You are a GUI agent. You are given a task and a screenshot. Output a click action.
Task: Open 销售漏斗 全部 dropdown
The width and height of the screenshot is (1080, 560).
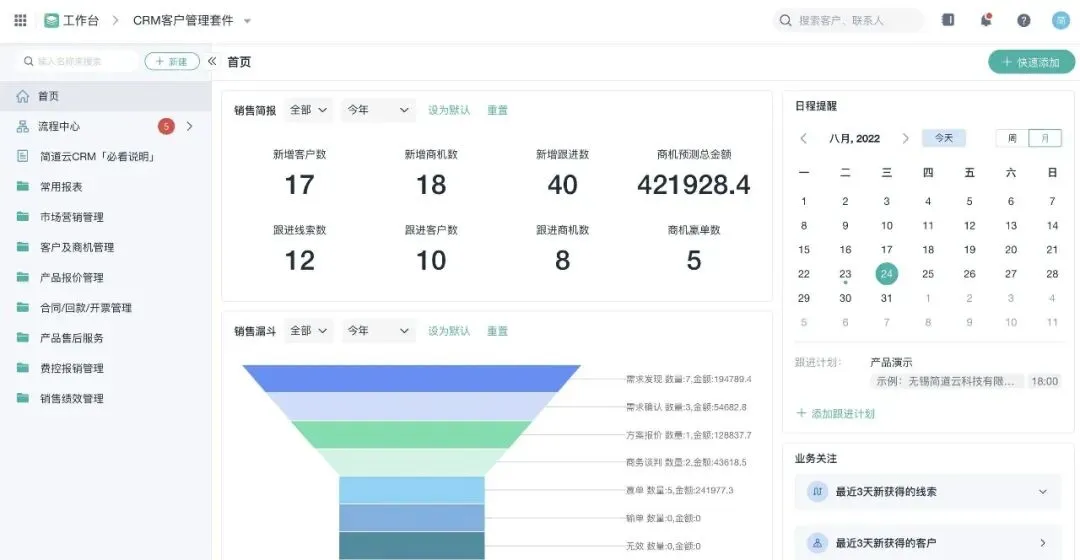point(308,331)
